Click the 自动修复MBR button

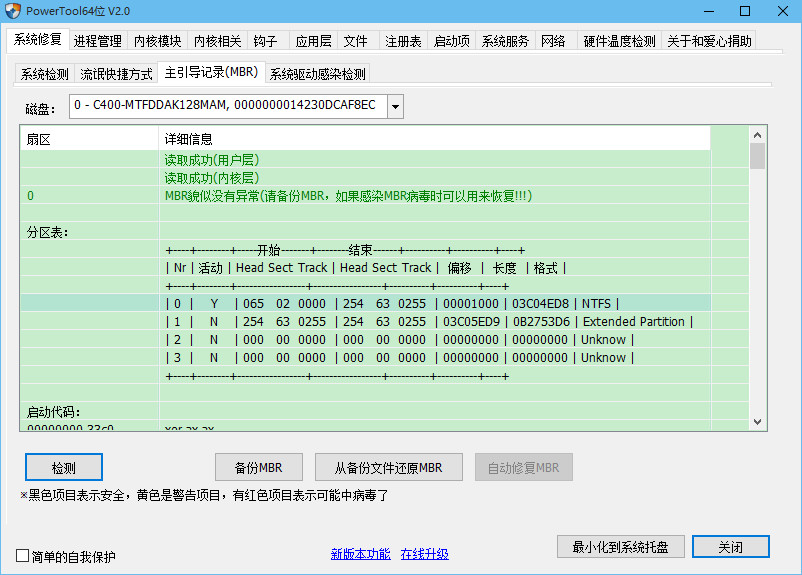[524, 467]
